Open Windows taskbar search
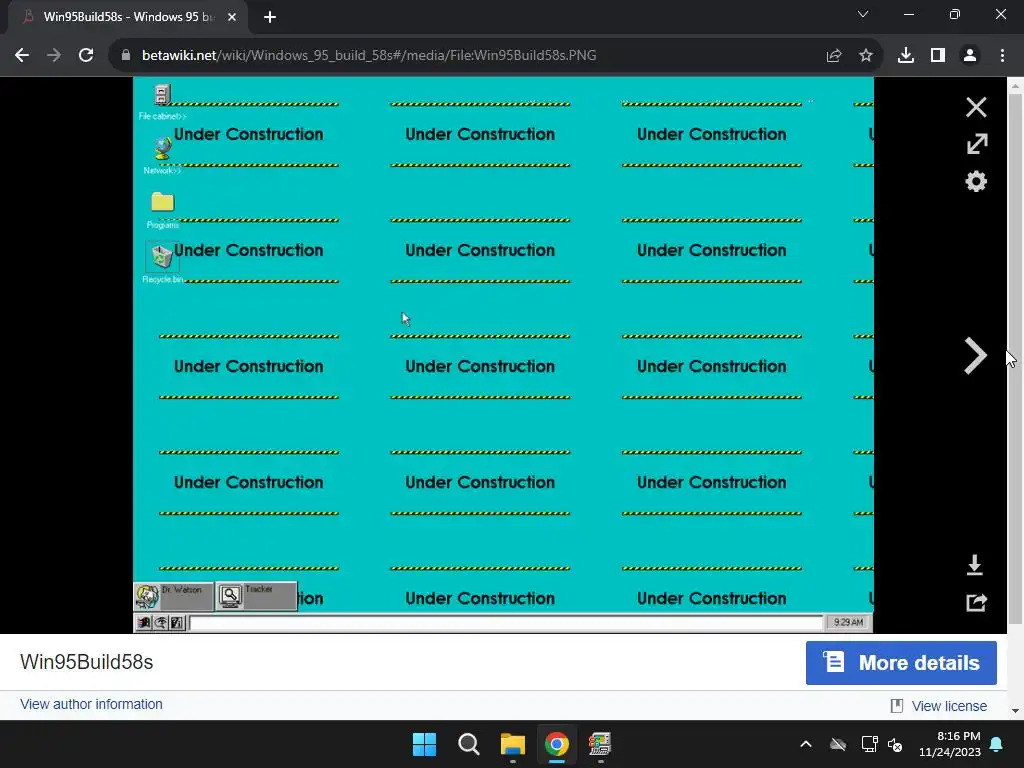Viewport: 1024px width, 768px height. click(x=468, y=744)
